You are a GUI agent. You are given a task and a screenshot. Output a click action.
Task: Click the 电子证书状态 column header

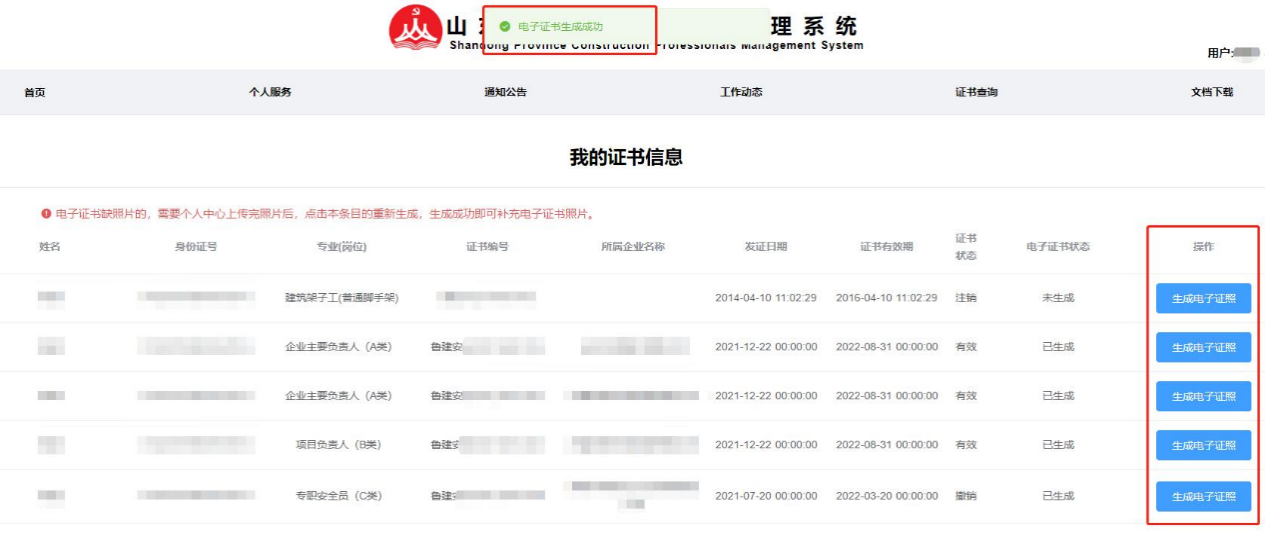point(1057,247)
